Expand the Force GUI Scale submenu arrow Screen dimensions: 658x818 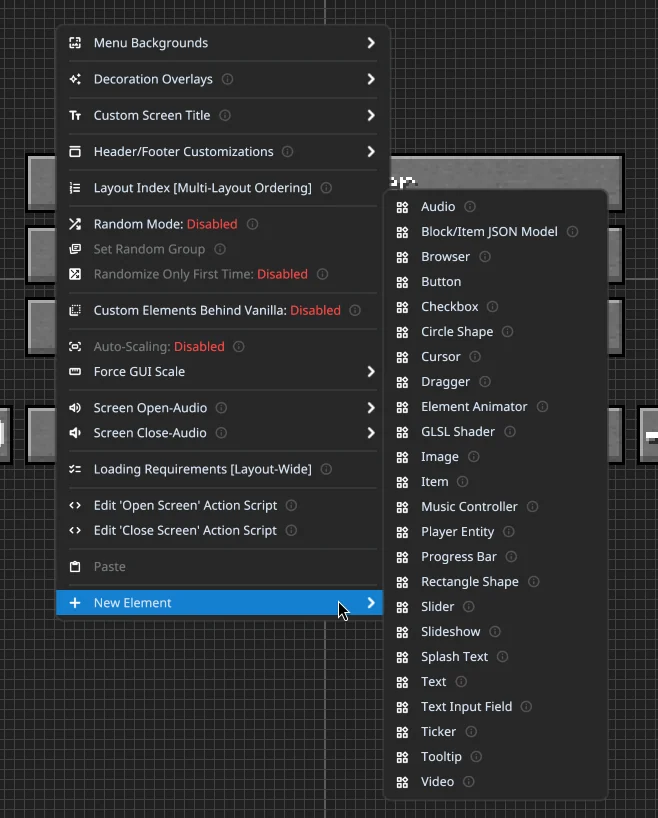point(371,371)
